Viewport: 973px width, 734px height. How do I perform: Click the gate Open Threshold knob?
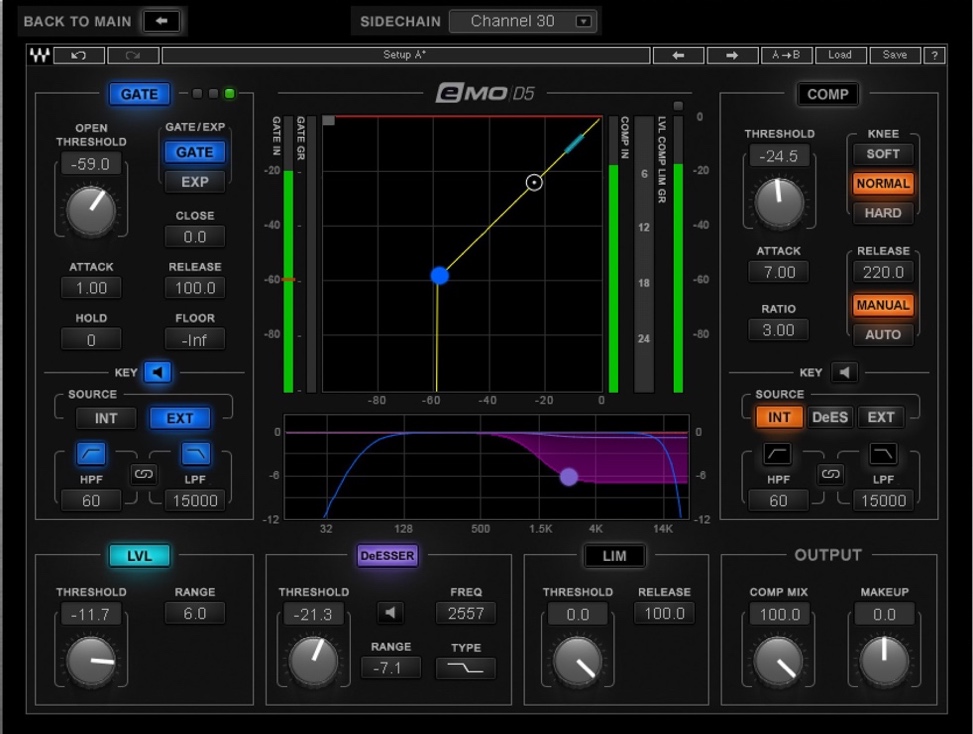(91, 210)
